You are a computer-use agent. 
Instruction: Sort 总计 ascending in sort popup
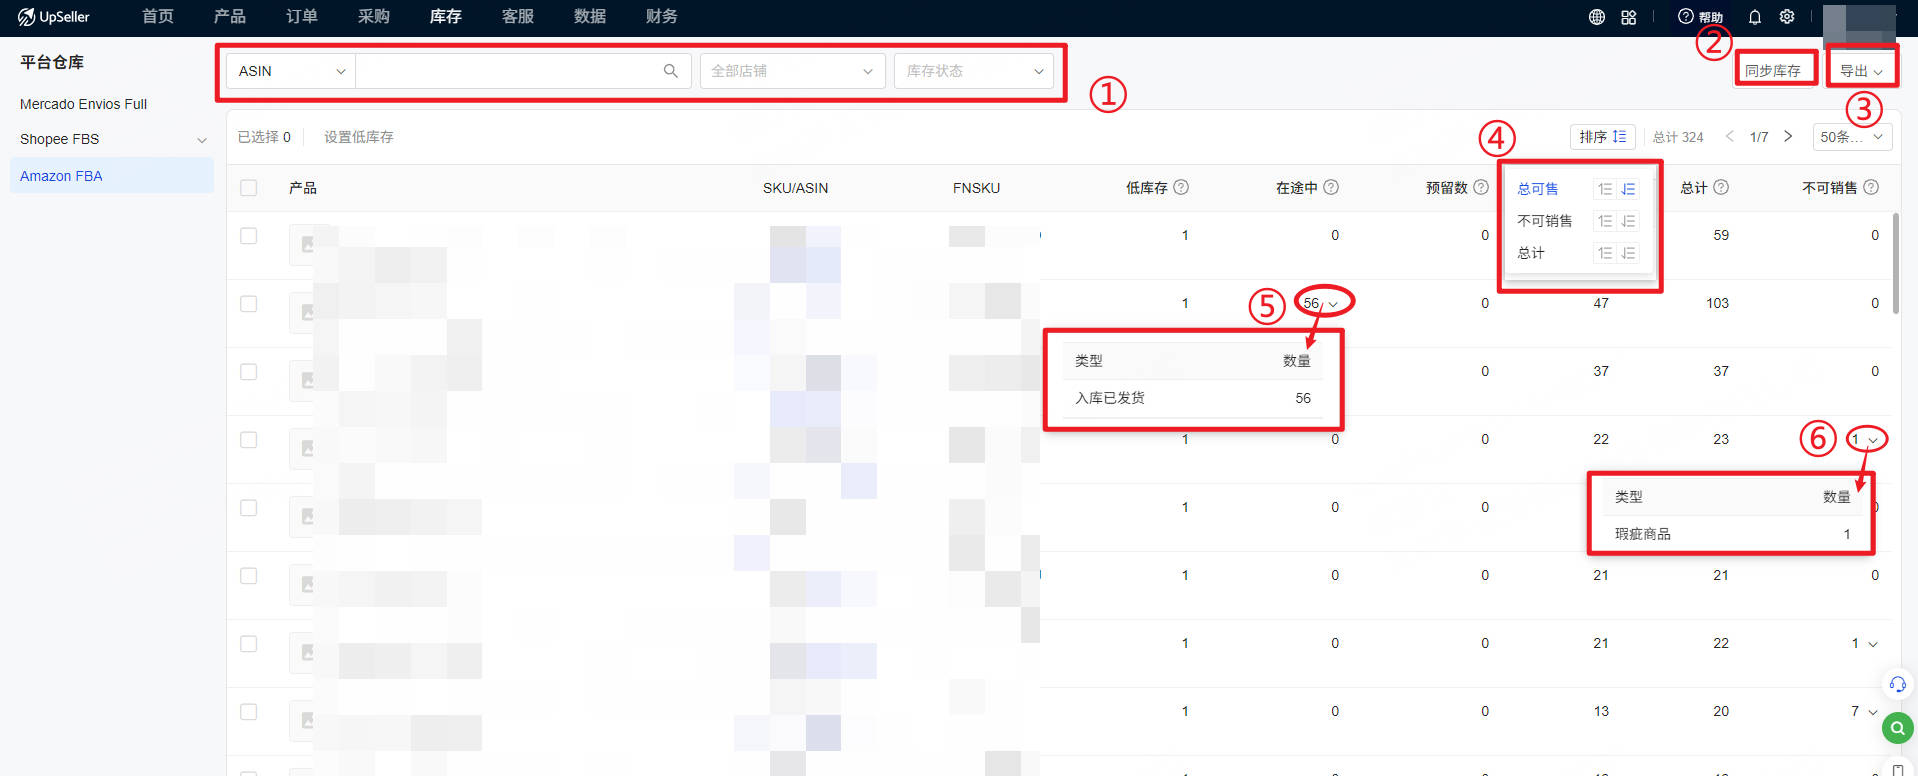tap(1605, 253)
